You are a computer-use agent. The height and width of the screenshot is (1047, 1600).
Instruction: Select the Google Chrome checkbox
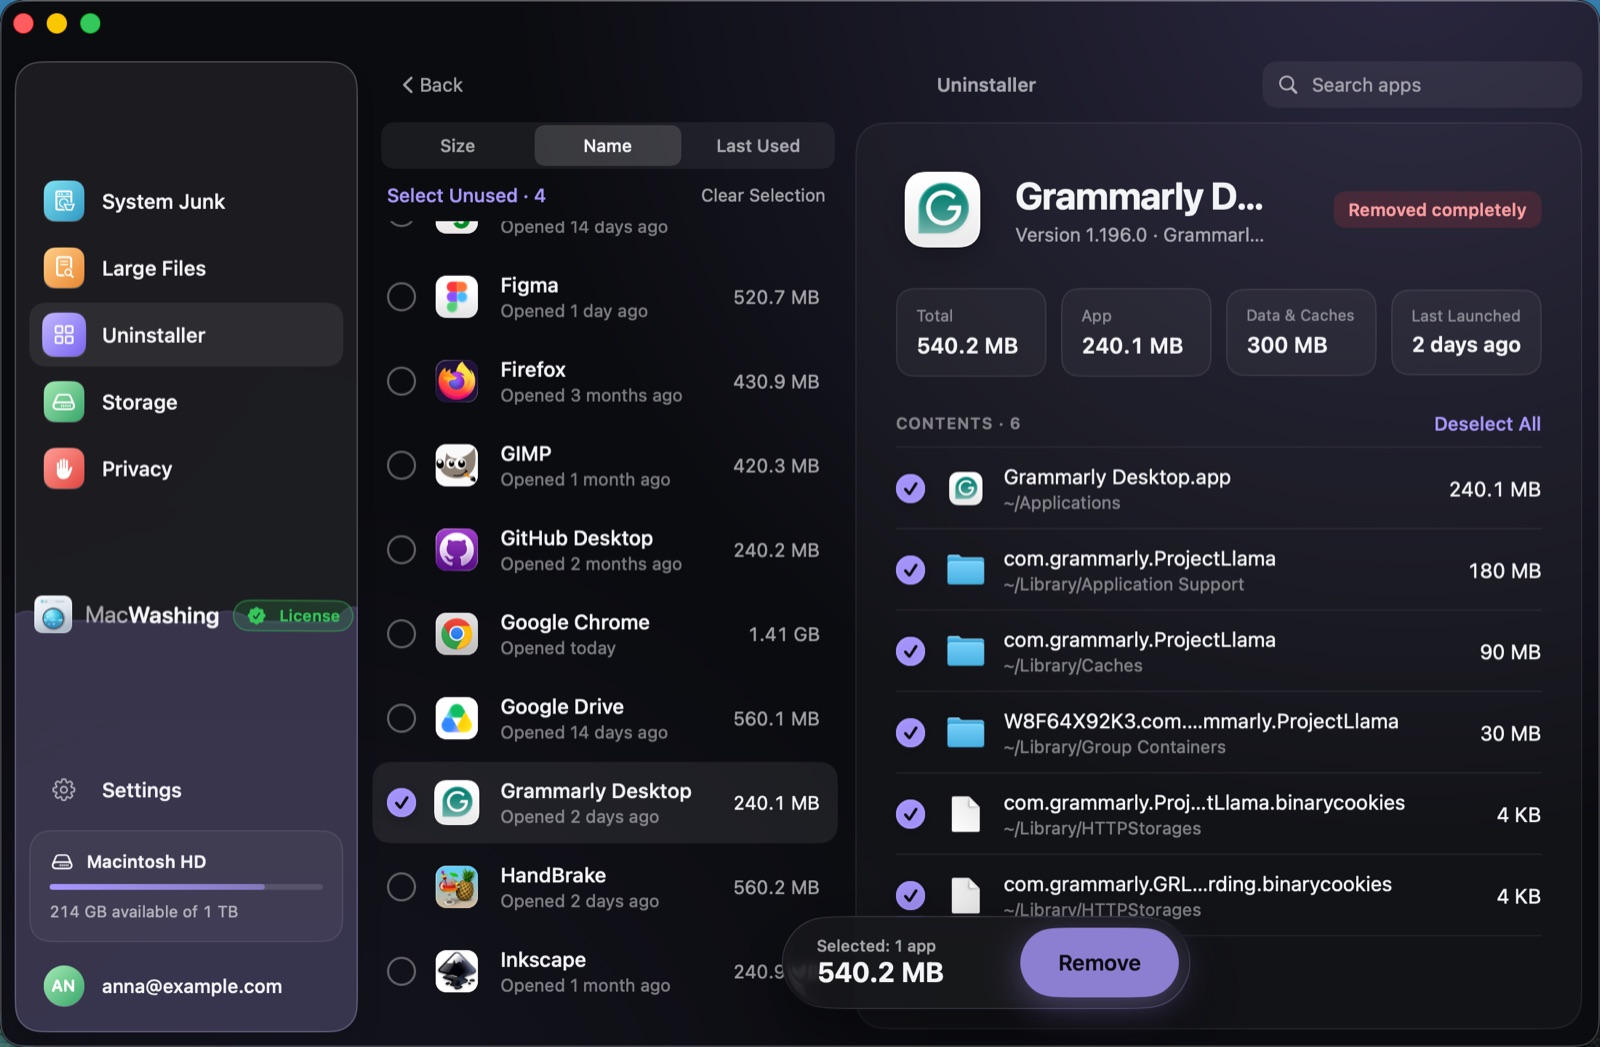[401, 634]
